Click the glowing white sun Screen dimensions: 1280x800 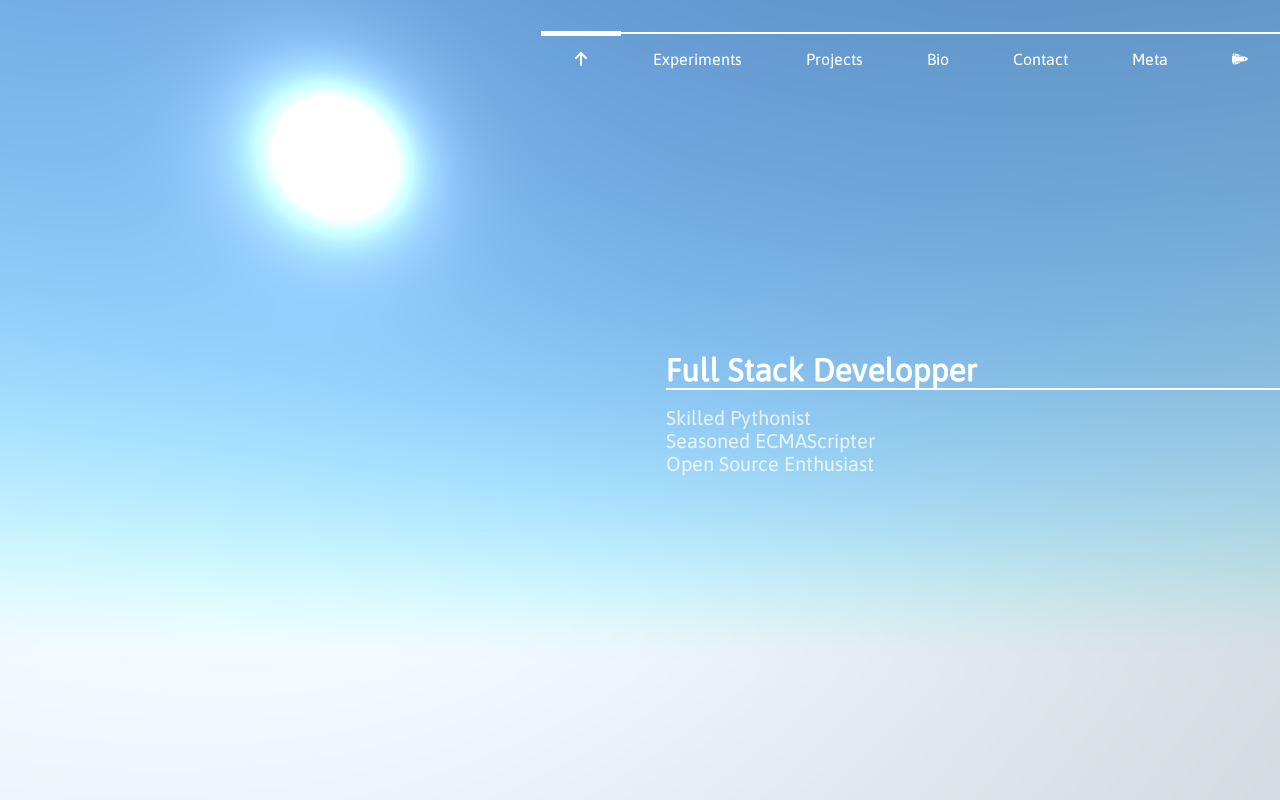pyautogui.click(x=336, y=157)
